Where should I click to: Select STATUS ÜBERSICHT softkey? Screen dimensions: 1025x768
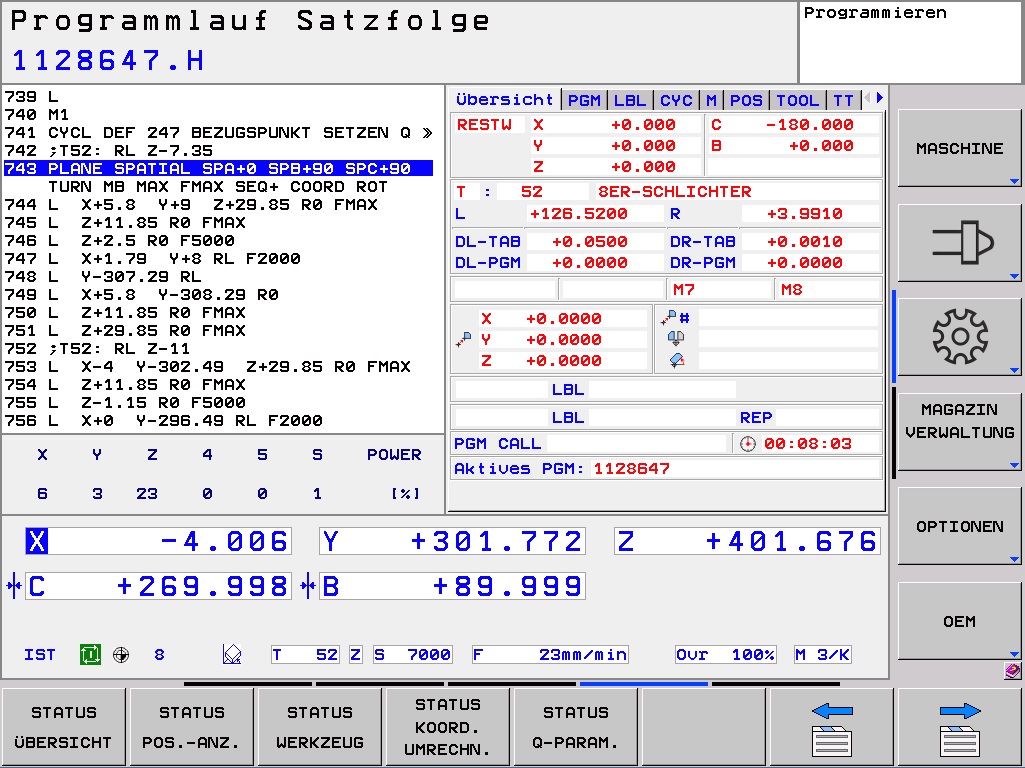click(63, 727)
